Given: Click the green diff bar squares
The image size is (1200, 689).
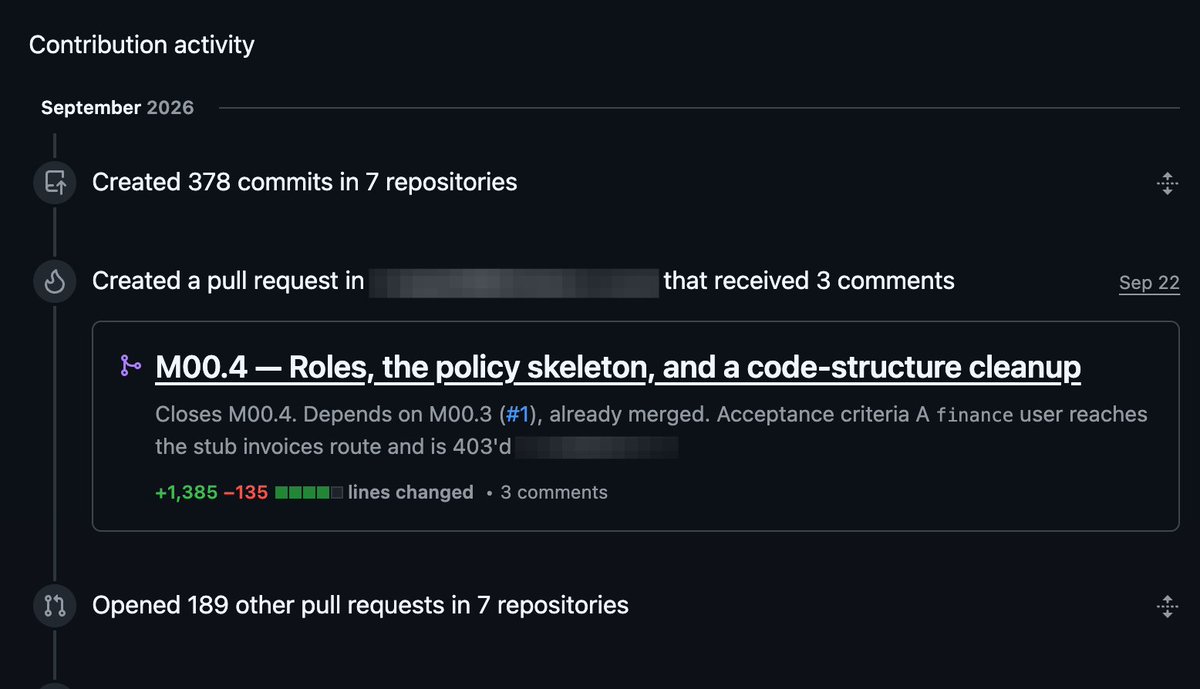Looking at the screenshot, I should tap(309, 492).
